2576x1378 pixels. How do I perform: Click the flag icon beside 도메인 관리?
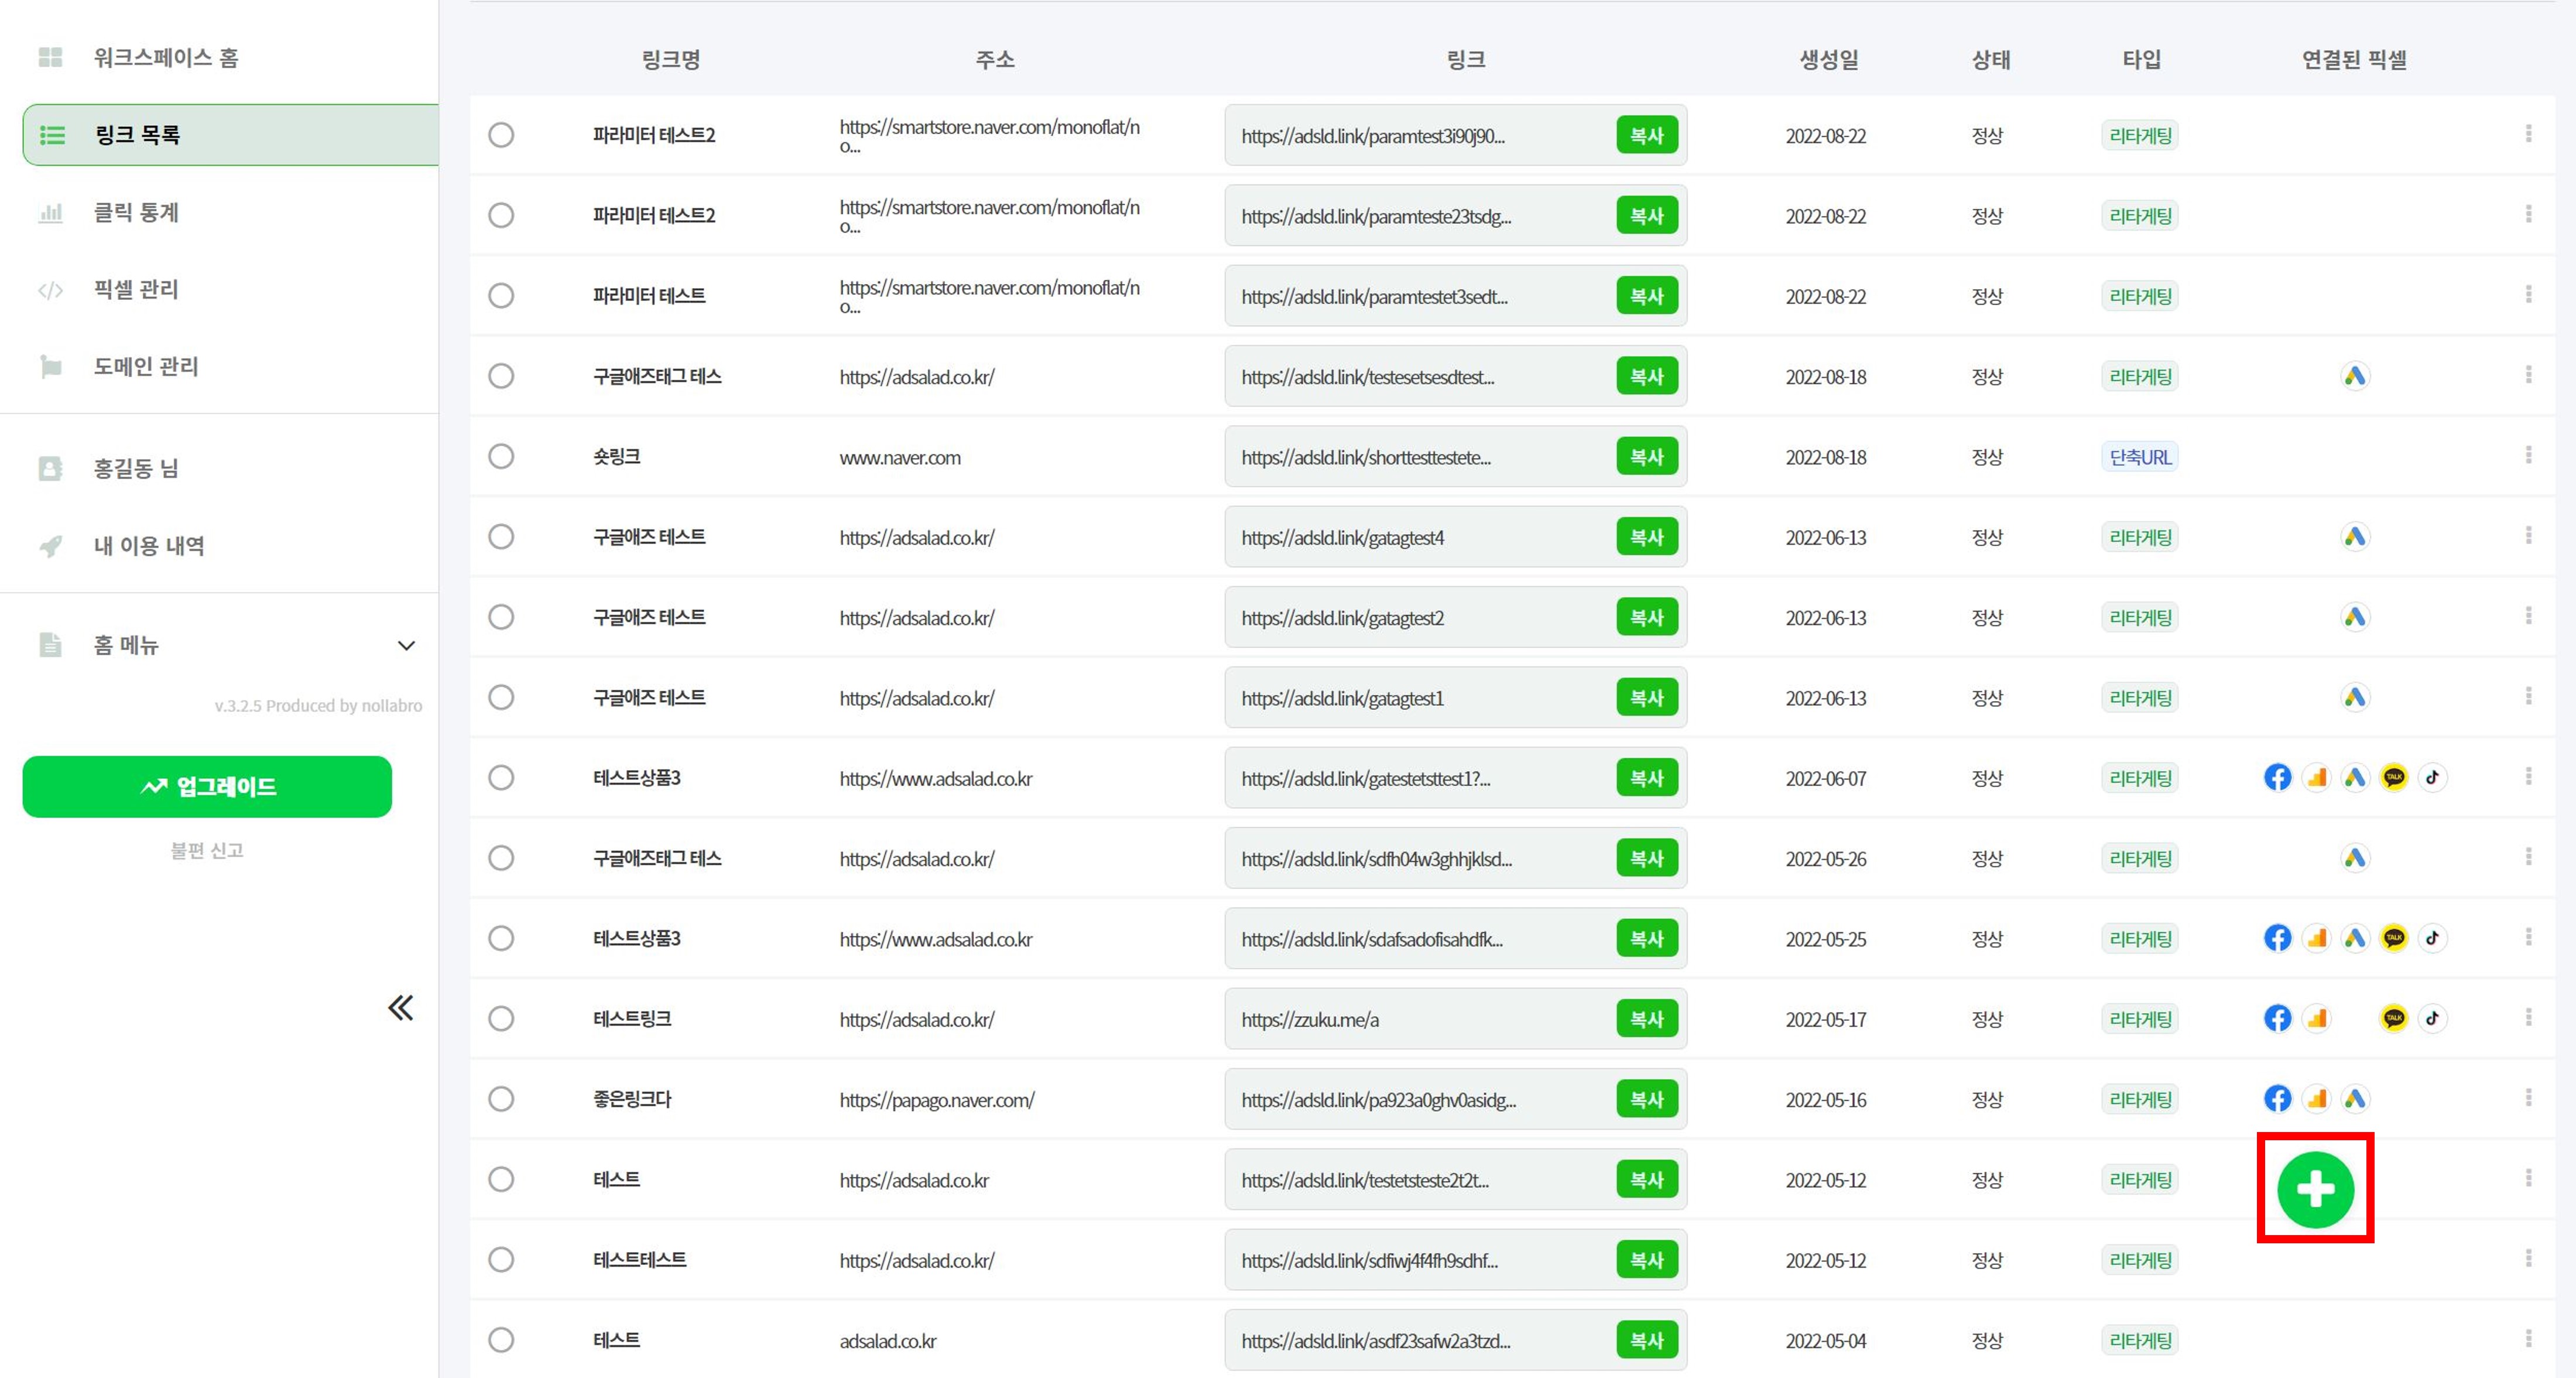pyautogui.click(x=50, y=367)
